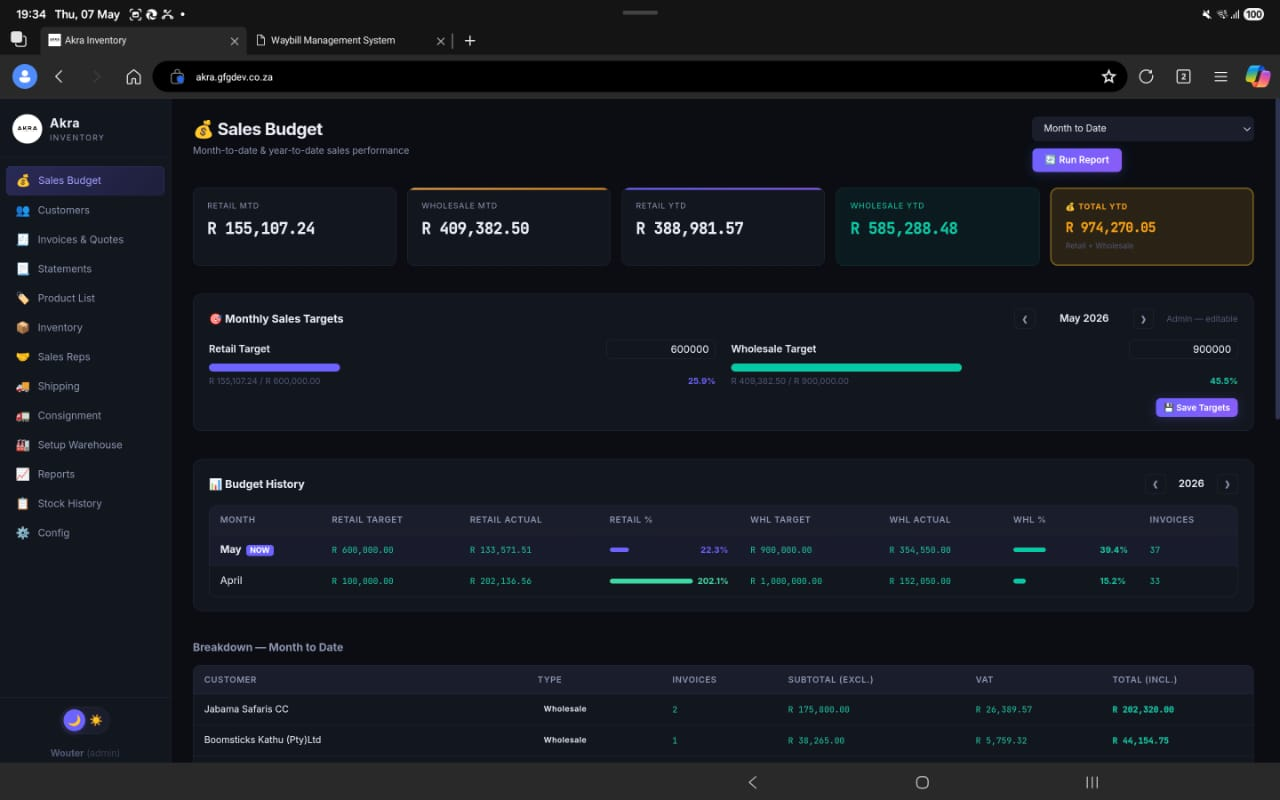Click Invoices & Quotes document icon
Image resolution: width=1280 pixels, height=800 pixels.
(23, 240)
